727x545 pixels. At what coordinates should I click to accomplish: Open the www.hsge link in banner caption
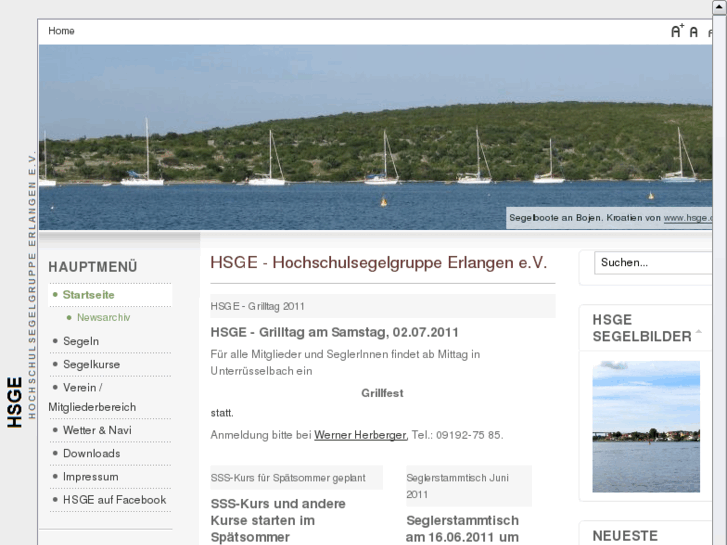click(x=688, y=218)
